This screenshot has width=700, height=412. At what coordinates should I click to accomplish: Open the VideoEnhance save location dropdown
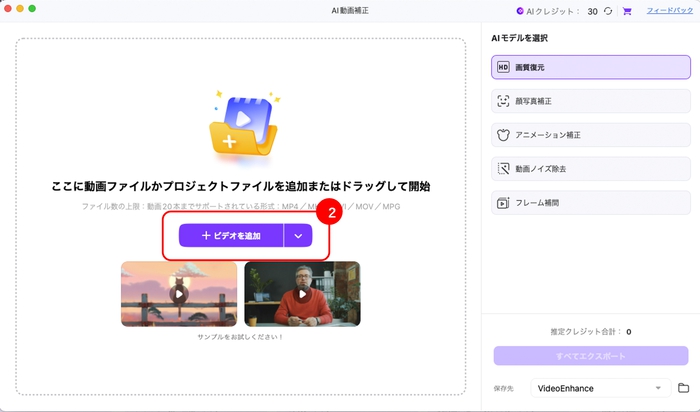601,388
